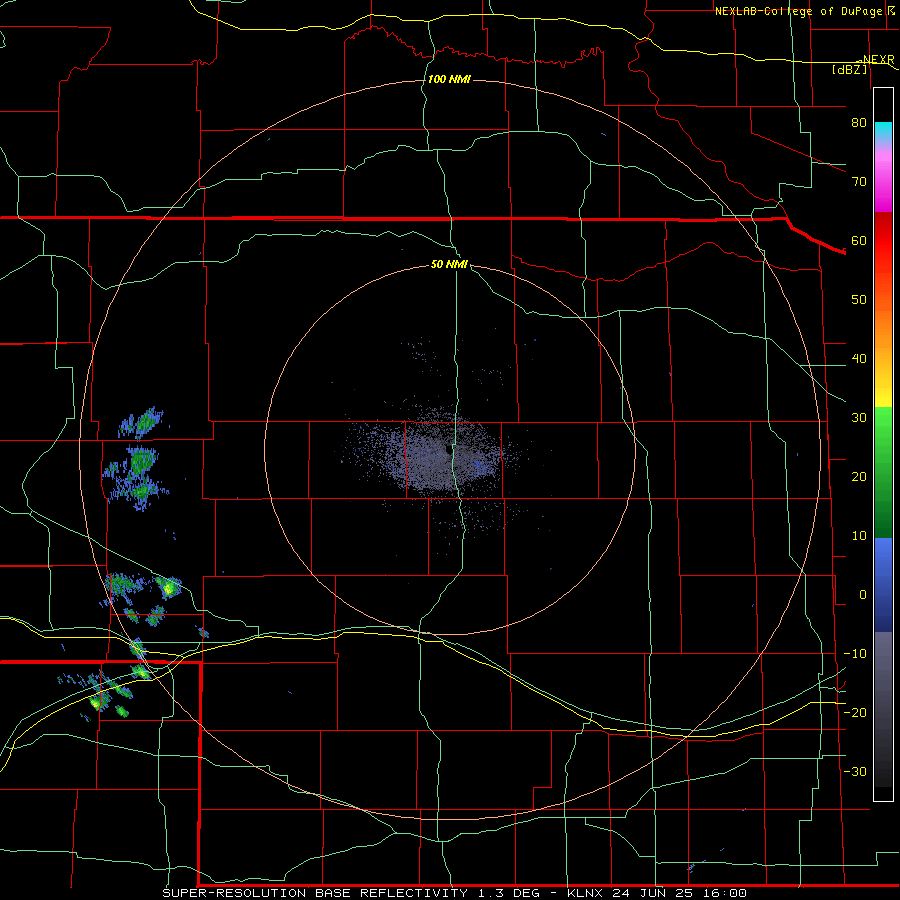Click the 70 dBZ legend value
The height and width of the screenshot is (900, 900).
(859, 182)
